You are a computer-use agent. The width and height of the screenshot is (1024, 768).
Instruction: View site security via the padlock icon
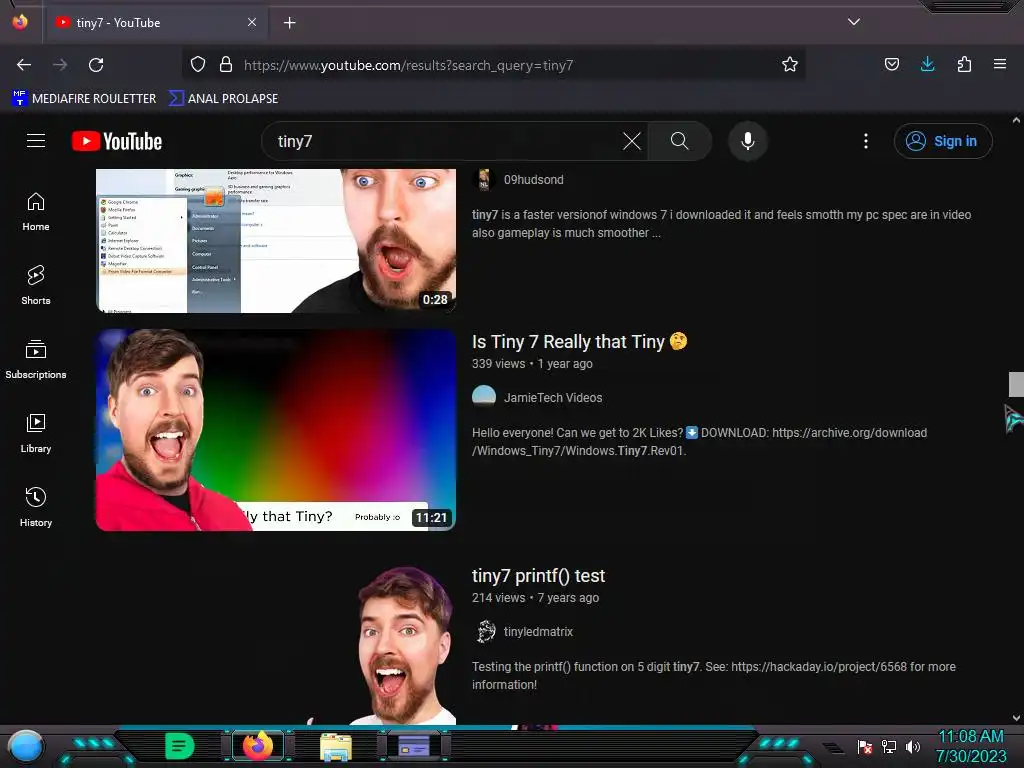click(226, 64)
